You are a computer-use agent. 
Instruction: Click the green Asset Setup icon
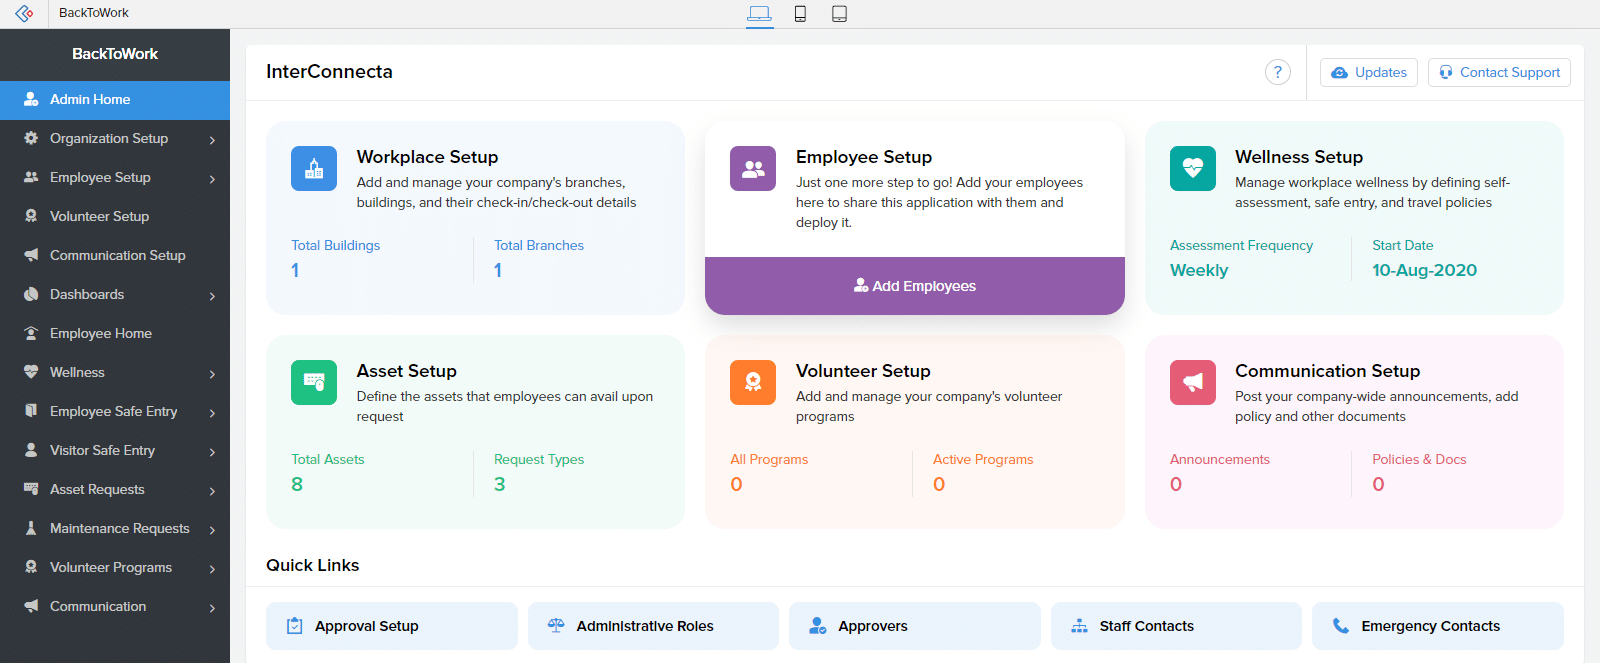click(x=314, y=382)
